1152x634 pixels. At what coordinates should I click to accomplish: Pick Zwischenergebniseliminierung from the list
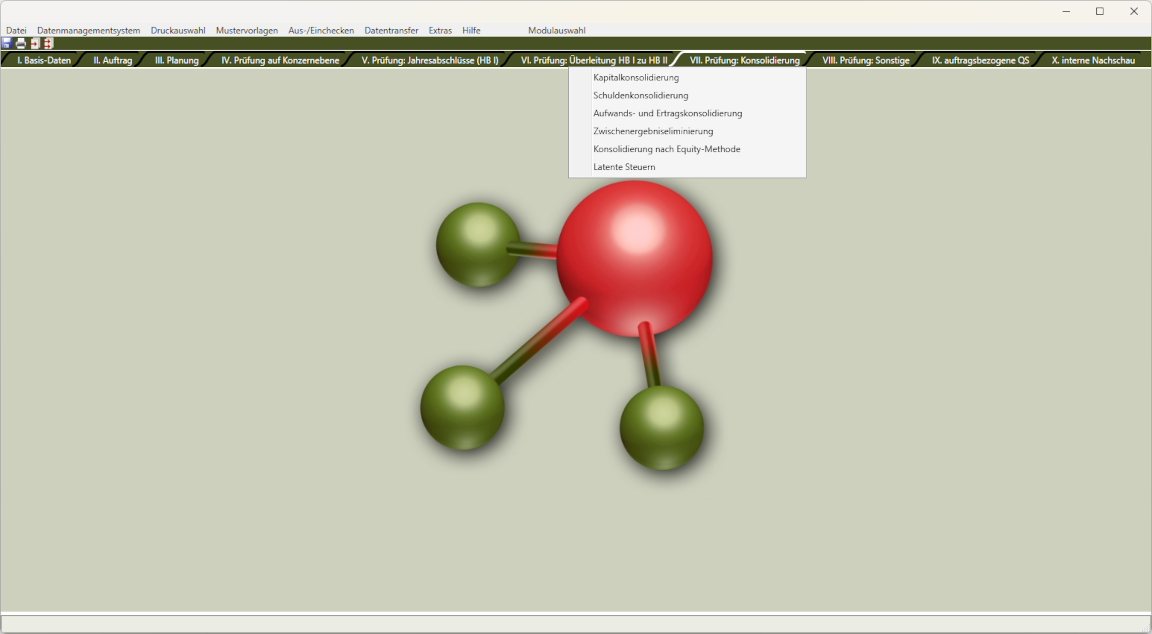653,131
